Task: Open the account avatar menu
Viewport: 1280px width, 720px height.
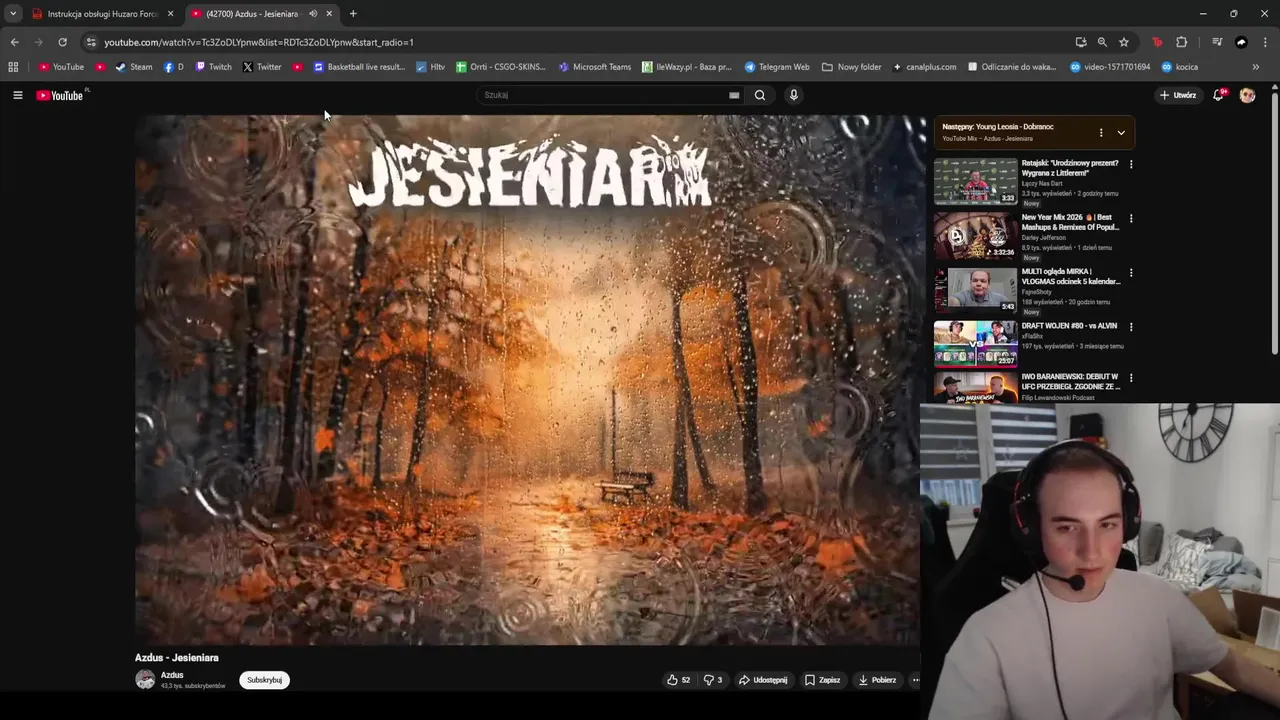Action: point(1247,95)
